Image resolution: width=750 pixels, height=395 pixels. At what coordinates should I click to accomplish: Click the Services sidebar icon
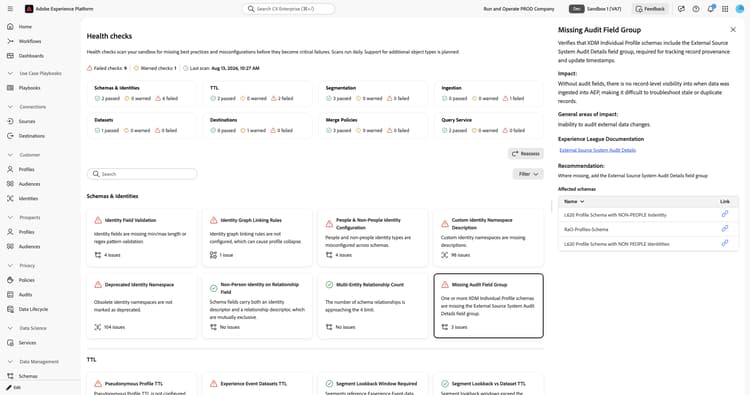click(10, 343)
